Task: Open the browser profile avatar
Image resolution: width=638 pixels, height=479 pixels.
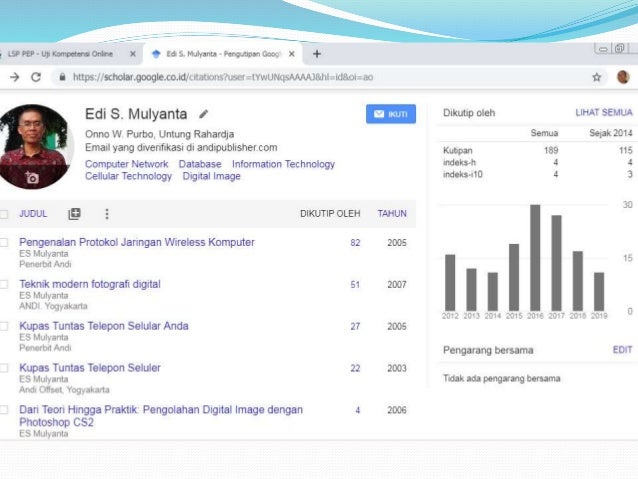Action: 623,77
